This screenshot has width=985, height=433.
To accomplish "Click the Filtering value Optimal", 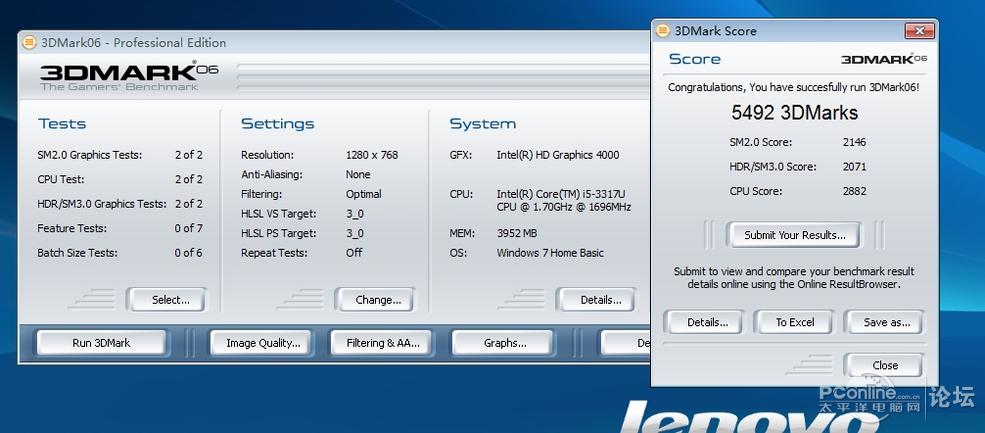I will click(x=364, y=194).
